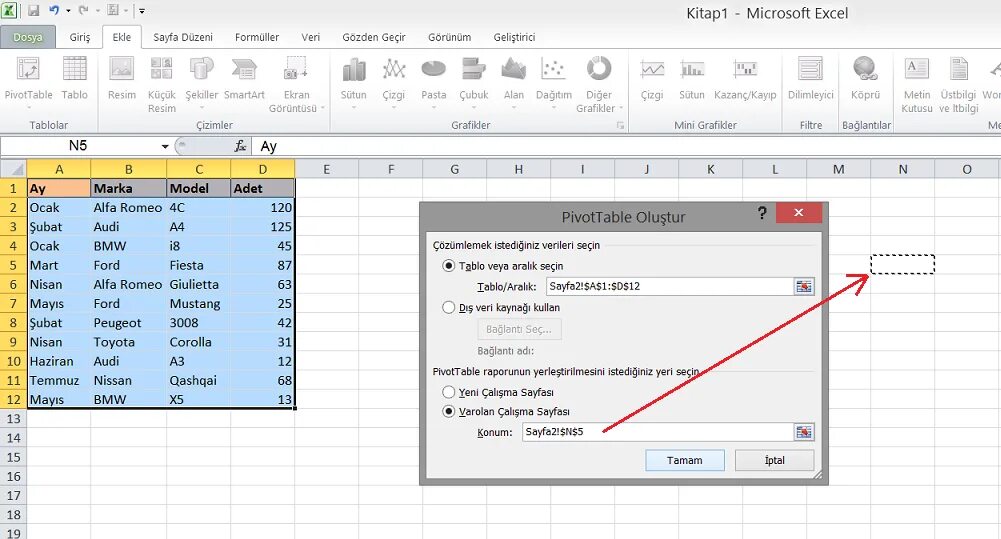Cancel with the İptal button

click(x=774, y=460)
